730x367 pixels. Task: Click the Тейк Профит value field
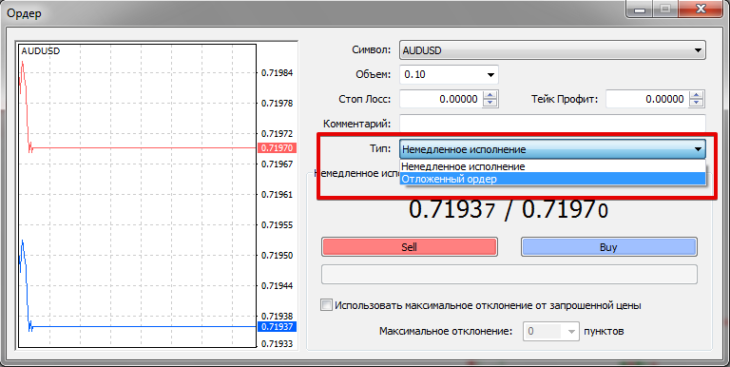tap(647, 99)
